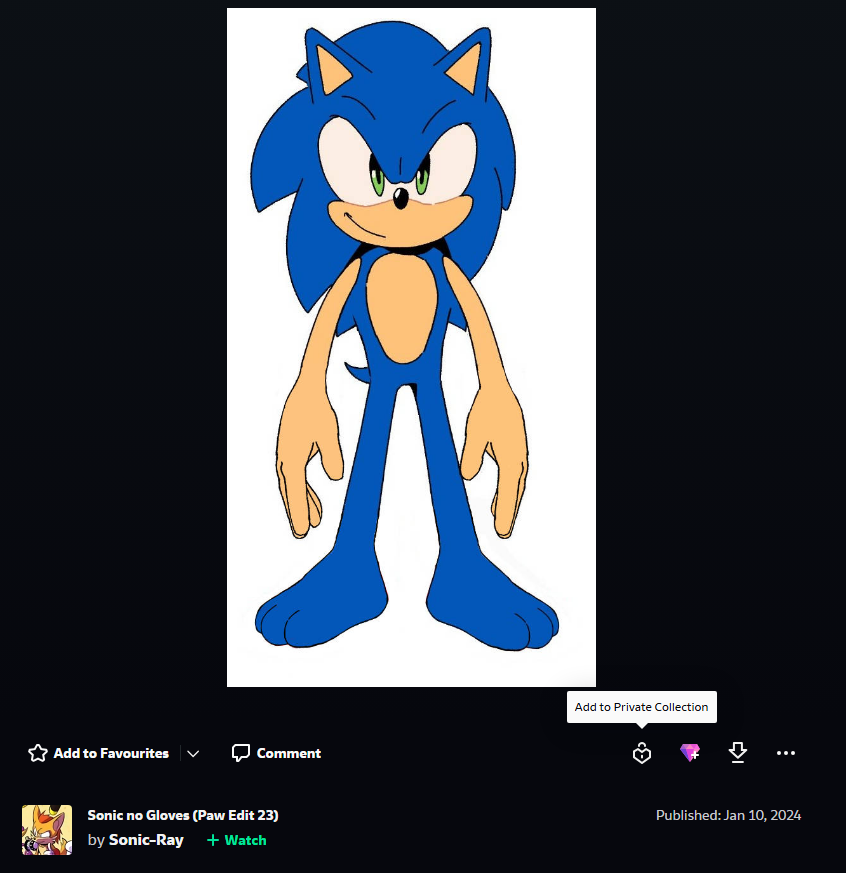
Task: Click the 'Published: Jan 10, 2024' date
Action: (728, 815)
